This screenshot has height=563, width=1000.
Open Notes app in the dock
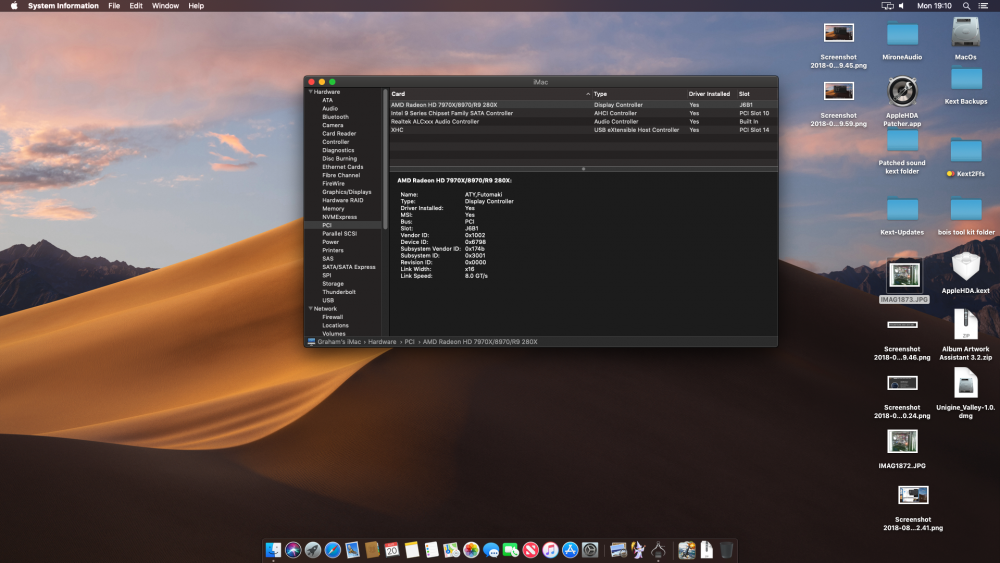411,550
